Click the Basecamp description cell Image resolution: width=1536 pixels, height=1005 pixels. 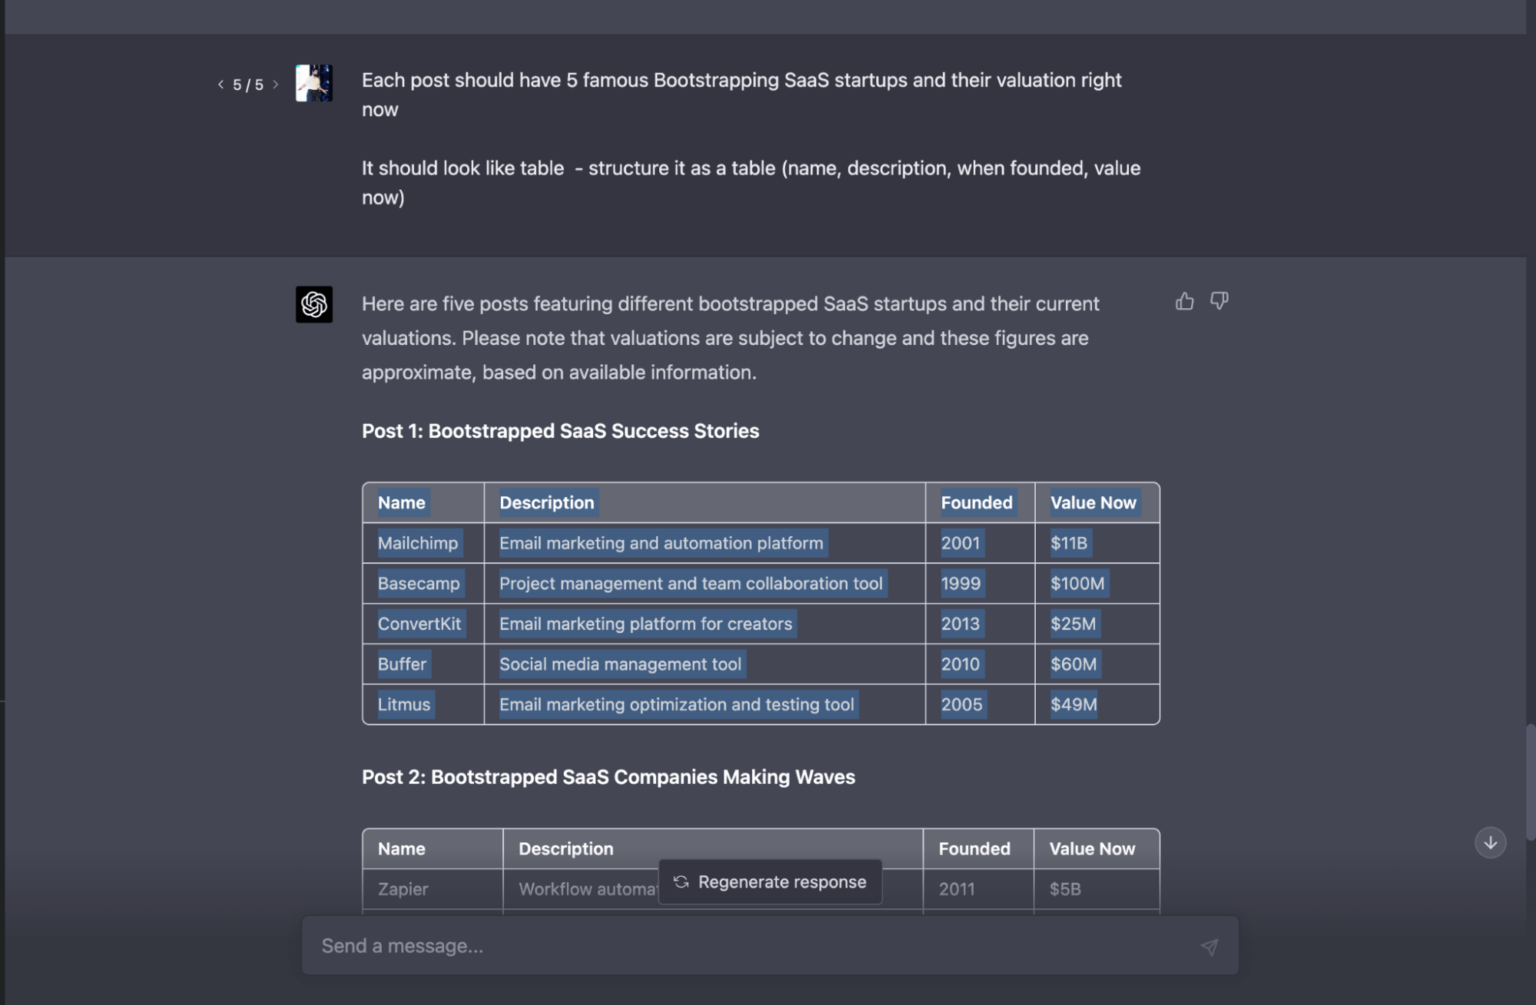691,583
